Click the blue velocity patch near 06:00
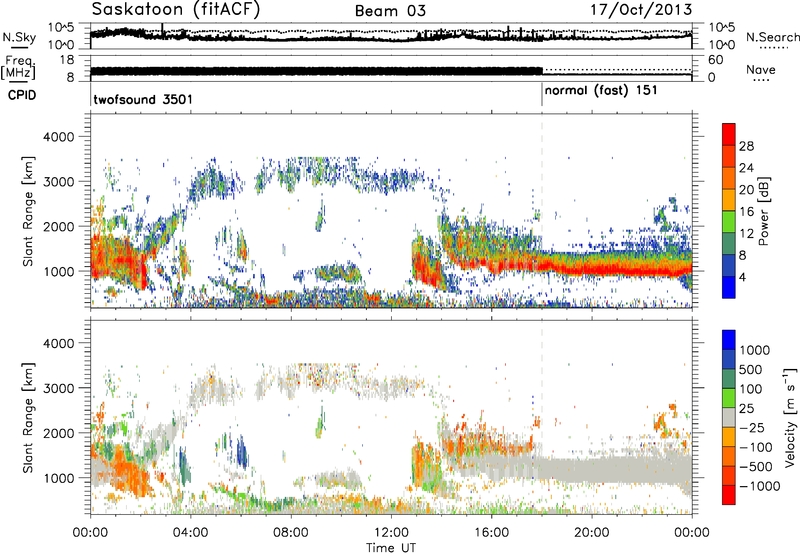This screenshot has height=554, width=800. coord(242,452)
